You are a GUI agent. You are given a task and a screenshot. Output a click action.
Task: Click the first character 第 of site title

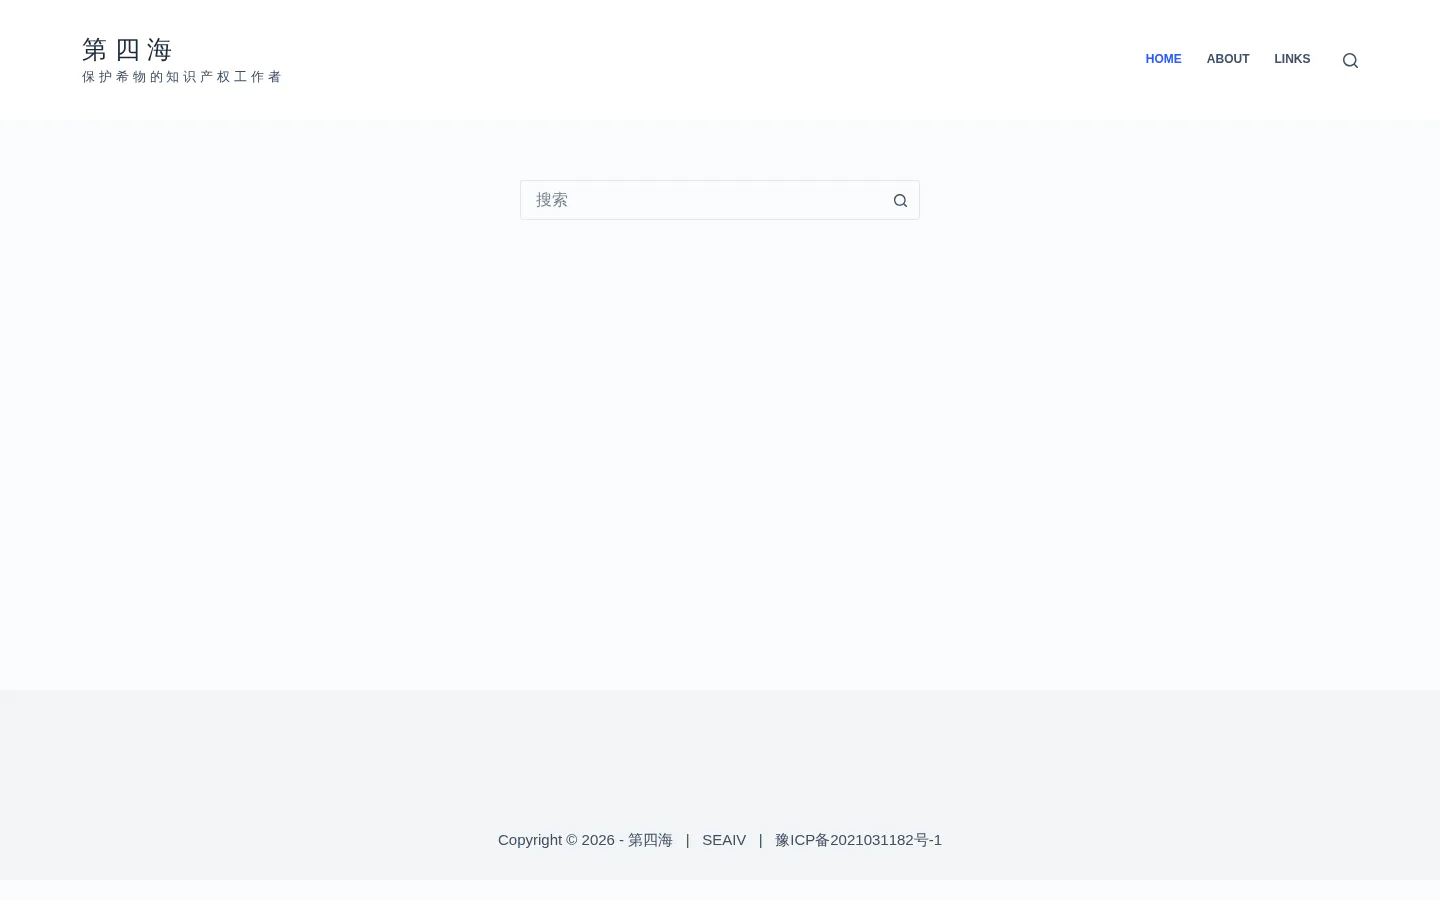coord(95,49)
